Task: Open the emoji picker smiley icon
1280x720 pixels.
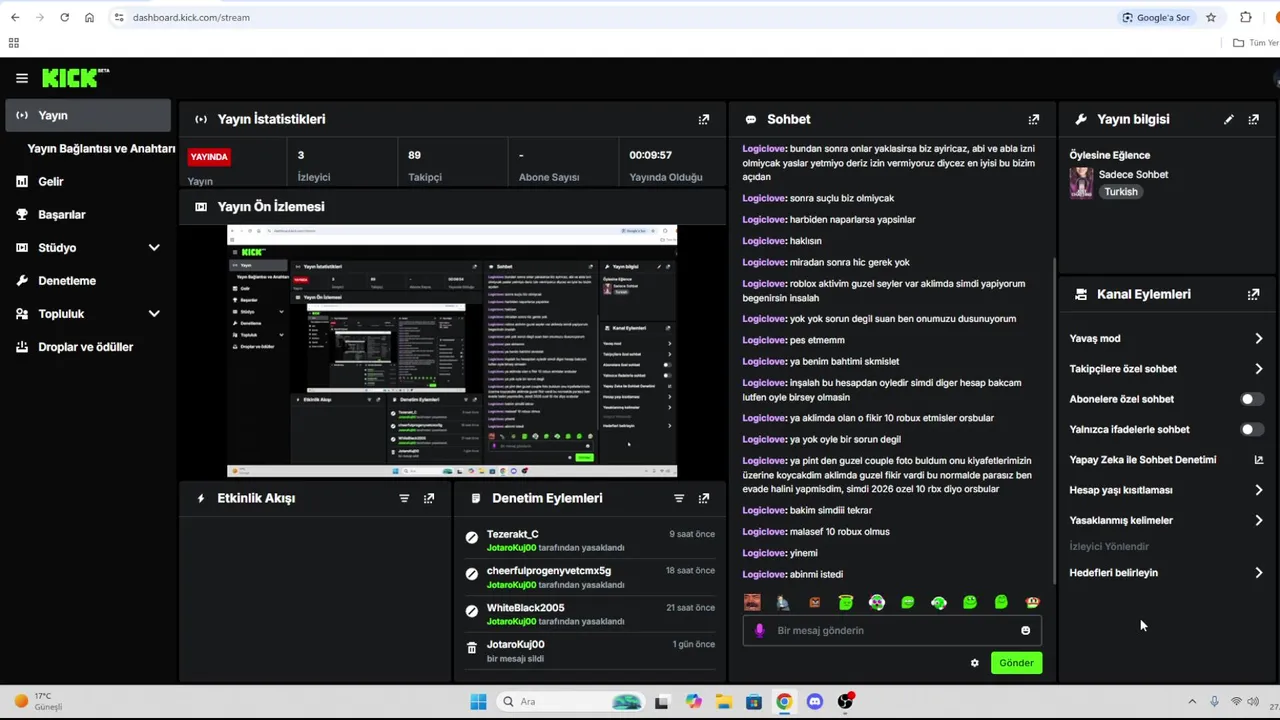Action: (1025, 630)
